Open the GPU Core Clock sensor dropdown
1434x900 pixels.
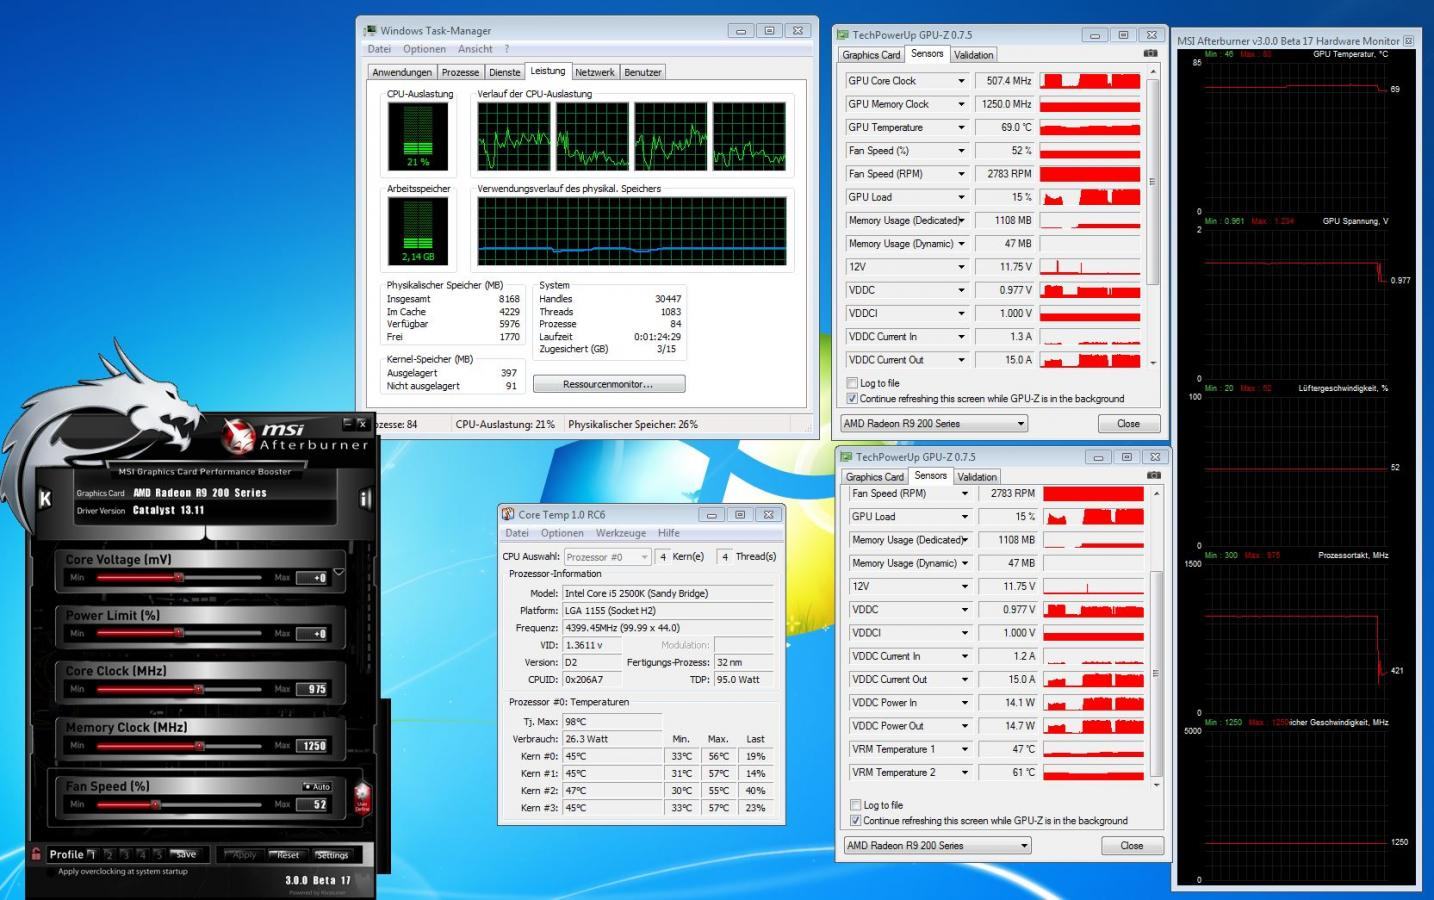click(x=962, y=81)
